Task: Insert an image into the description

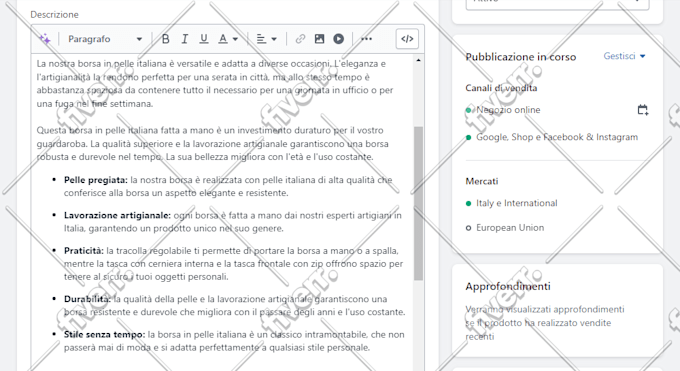Action: (x=319, y=39)
